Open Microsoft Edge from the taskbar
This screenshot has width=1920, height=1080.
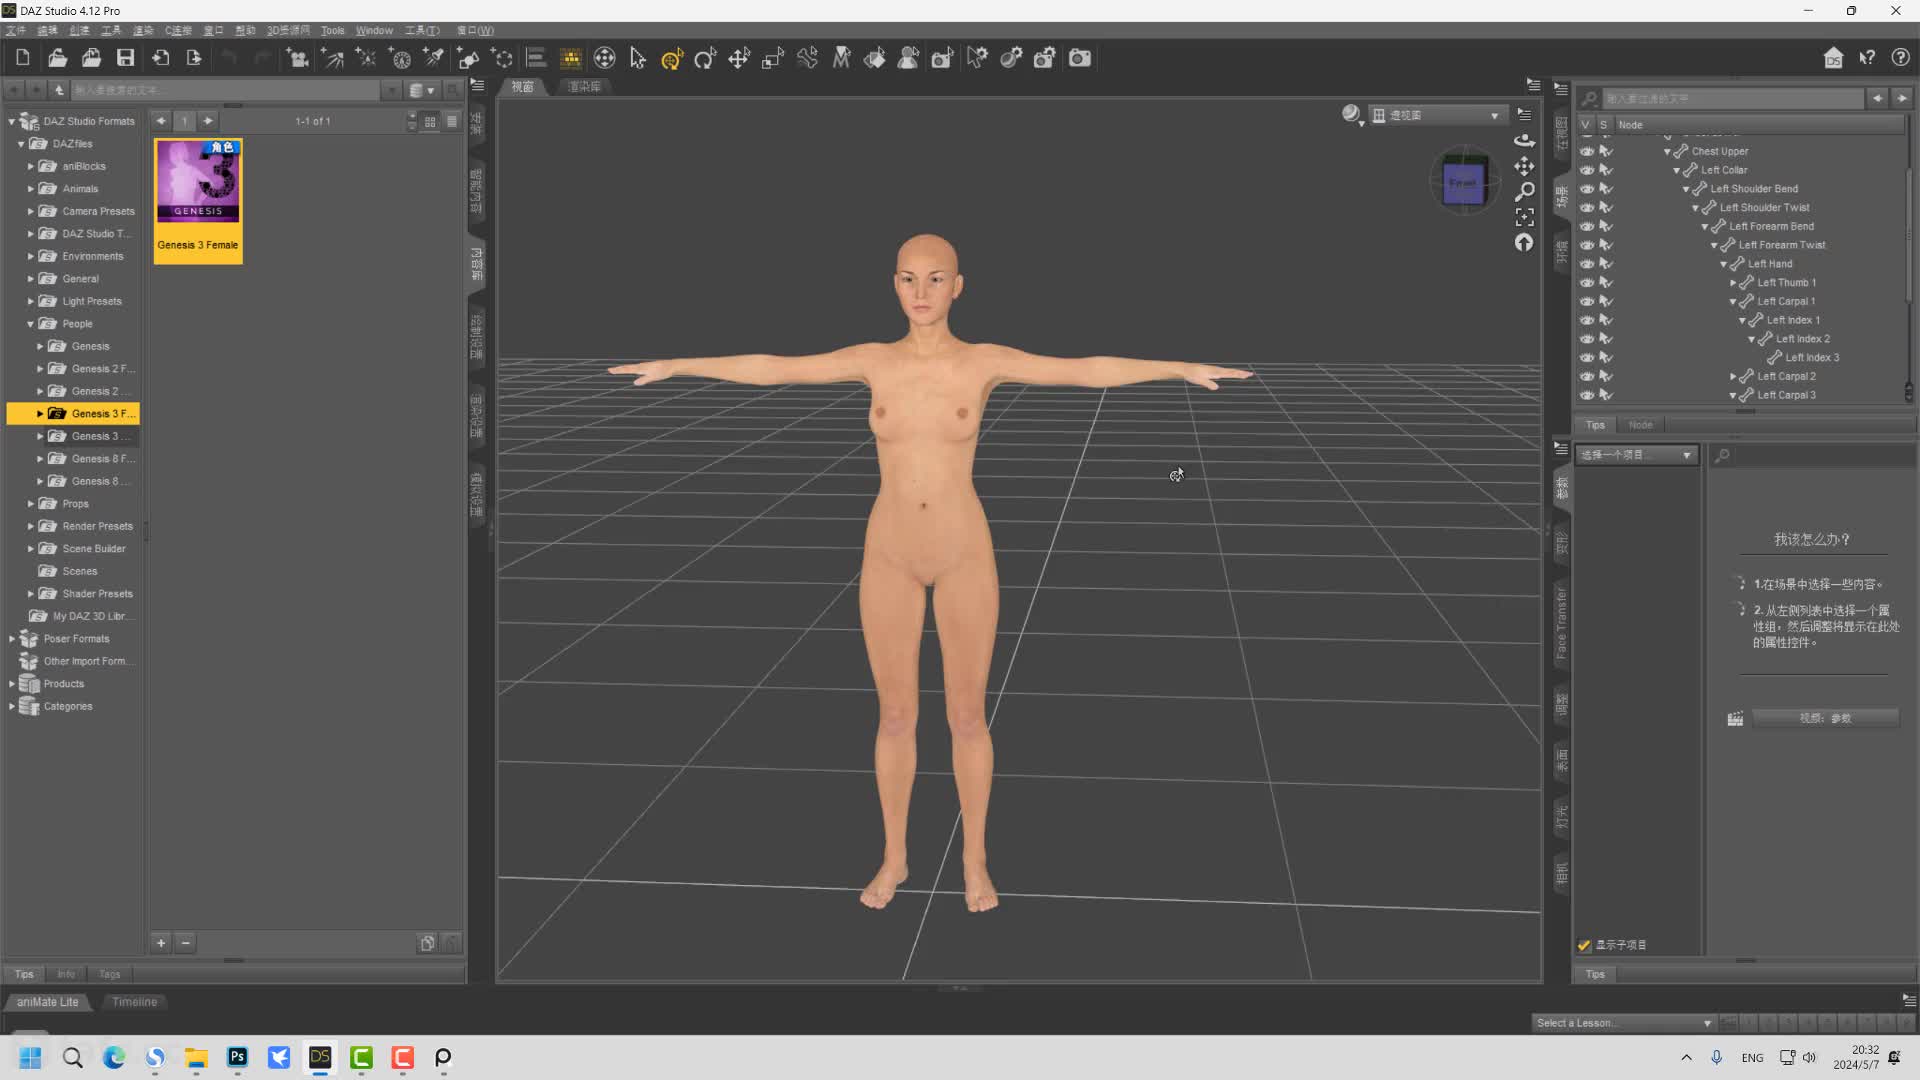click(113, 1057)
